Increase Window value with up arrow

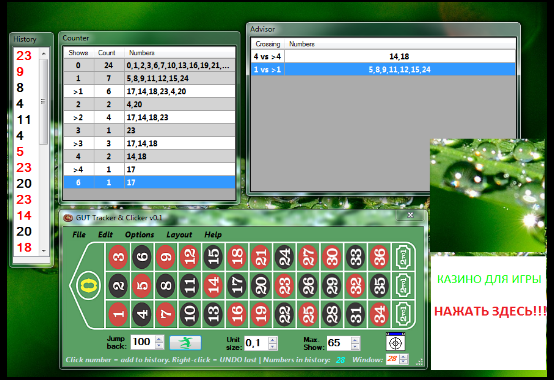pyautogui.click(x=404, y=357)
